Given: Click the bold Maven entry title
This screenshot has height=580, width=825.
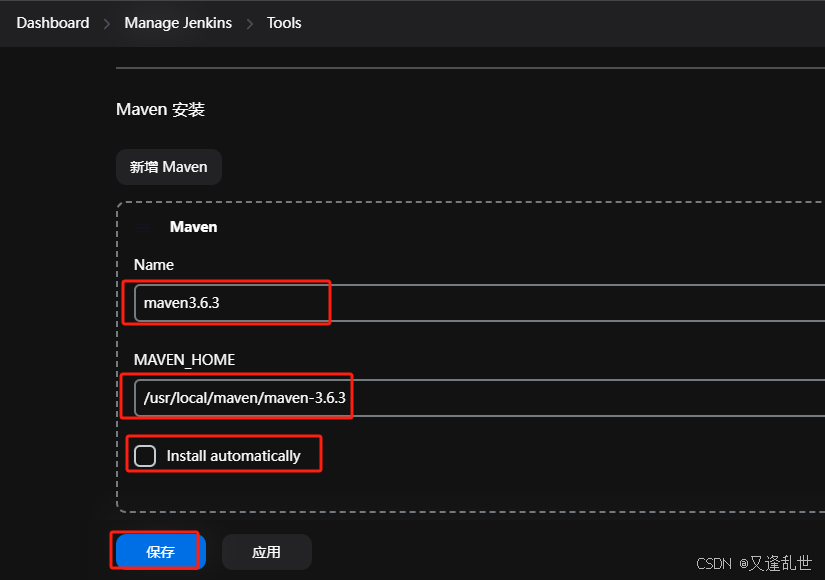Looking at the screenshot, I should point(193,227).
